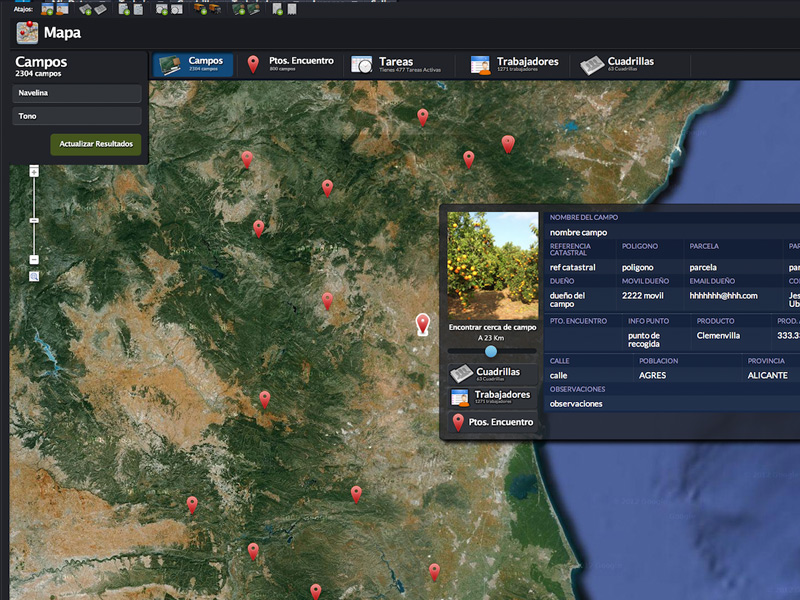Select the top Trabajadores tab
This screenshot has height=600, width=800.
point(515,65)
